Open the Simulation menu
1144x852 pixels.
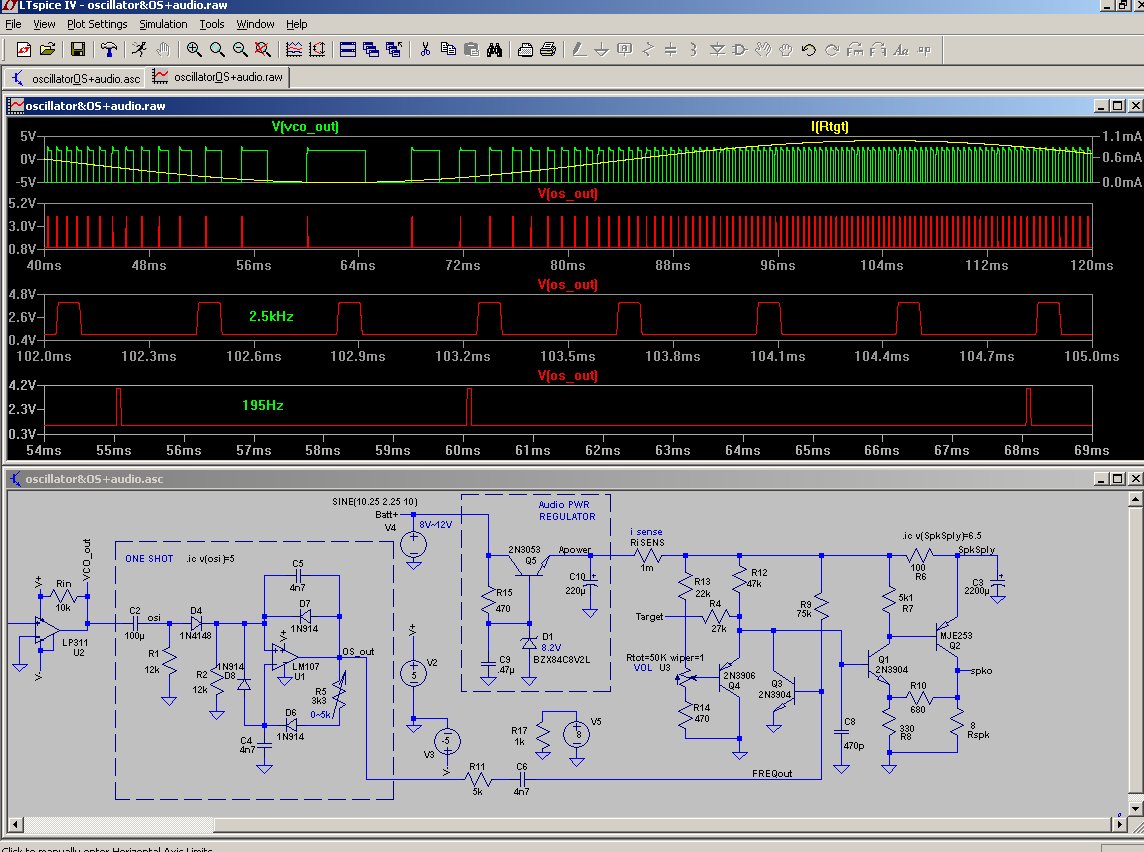163,24
